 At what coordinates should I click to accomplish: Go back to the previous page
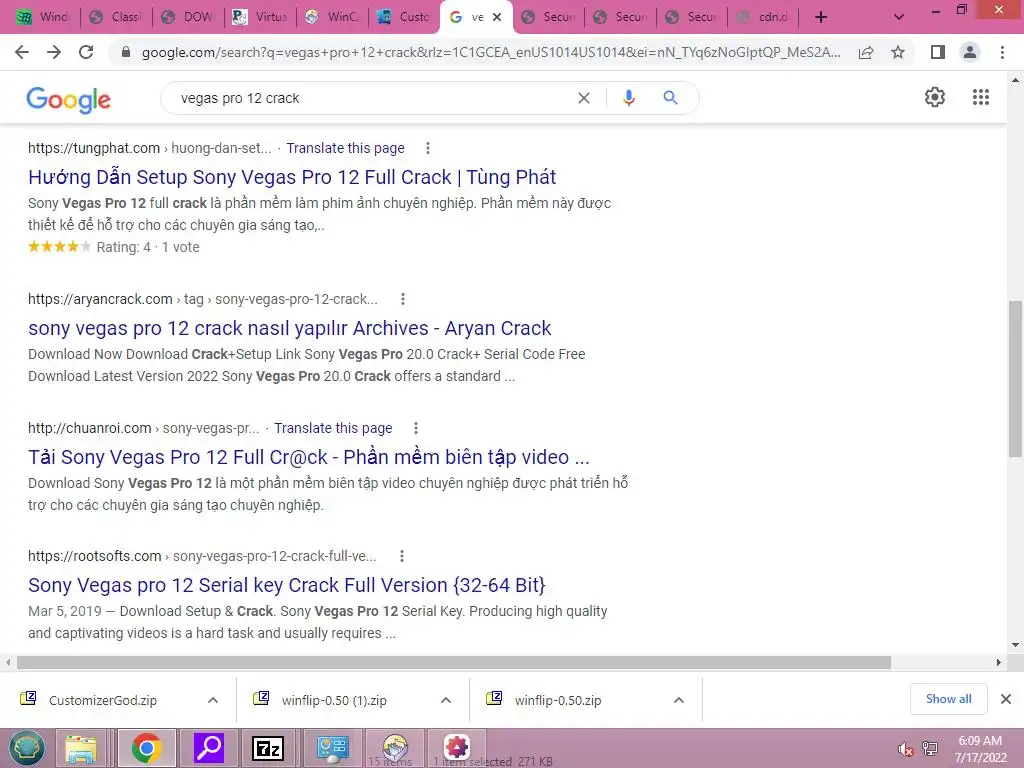click(x=22, y=52)
